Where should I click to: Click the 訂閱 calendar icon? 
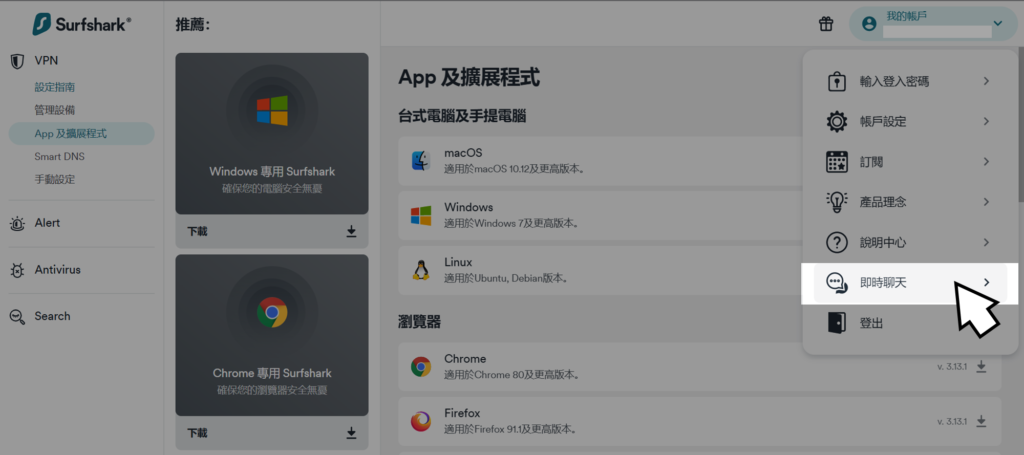point(837,161)
